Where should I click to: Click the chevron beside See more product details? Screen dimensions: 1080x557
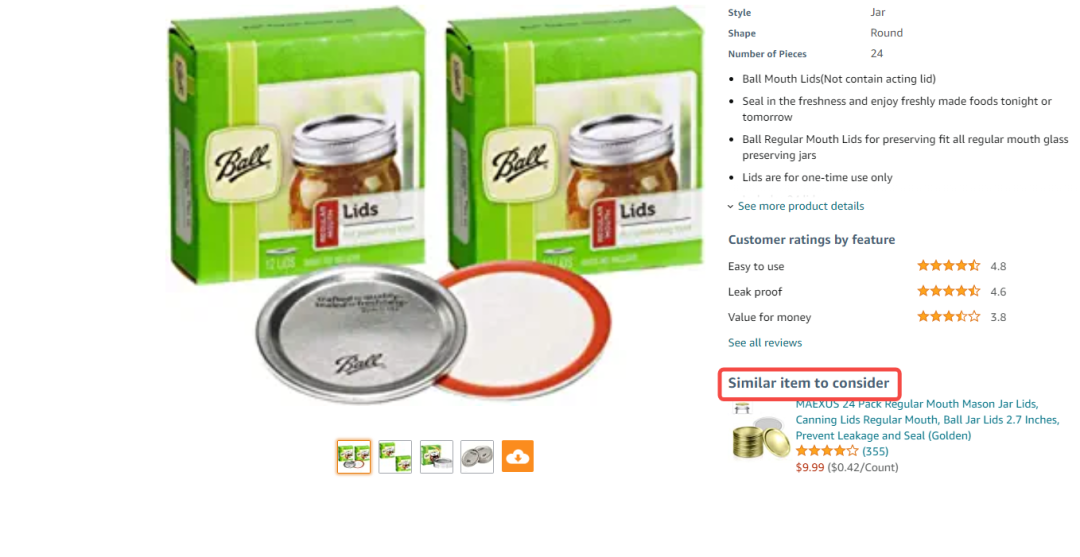point(731,207)
